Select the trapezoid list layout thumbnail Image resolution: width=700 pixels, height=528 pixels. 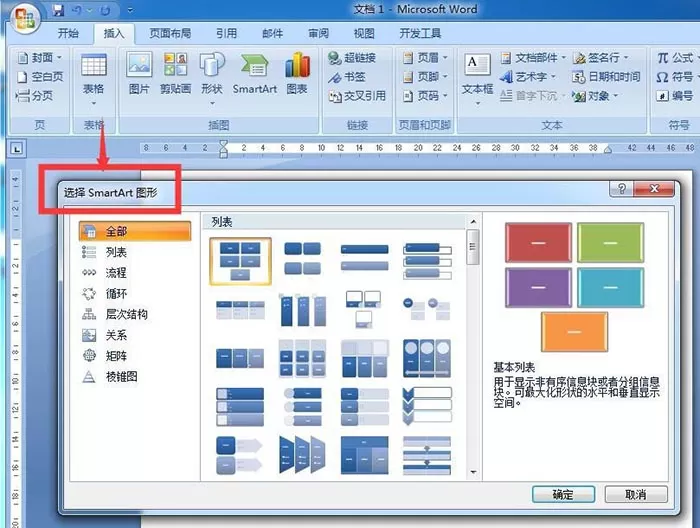302,455
